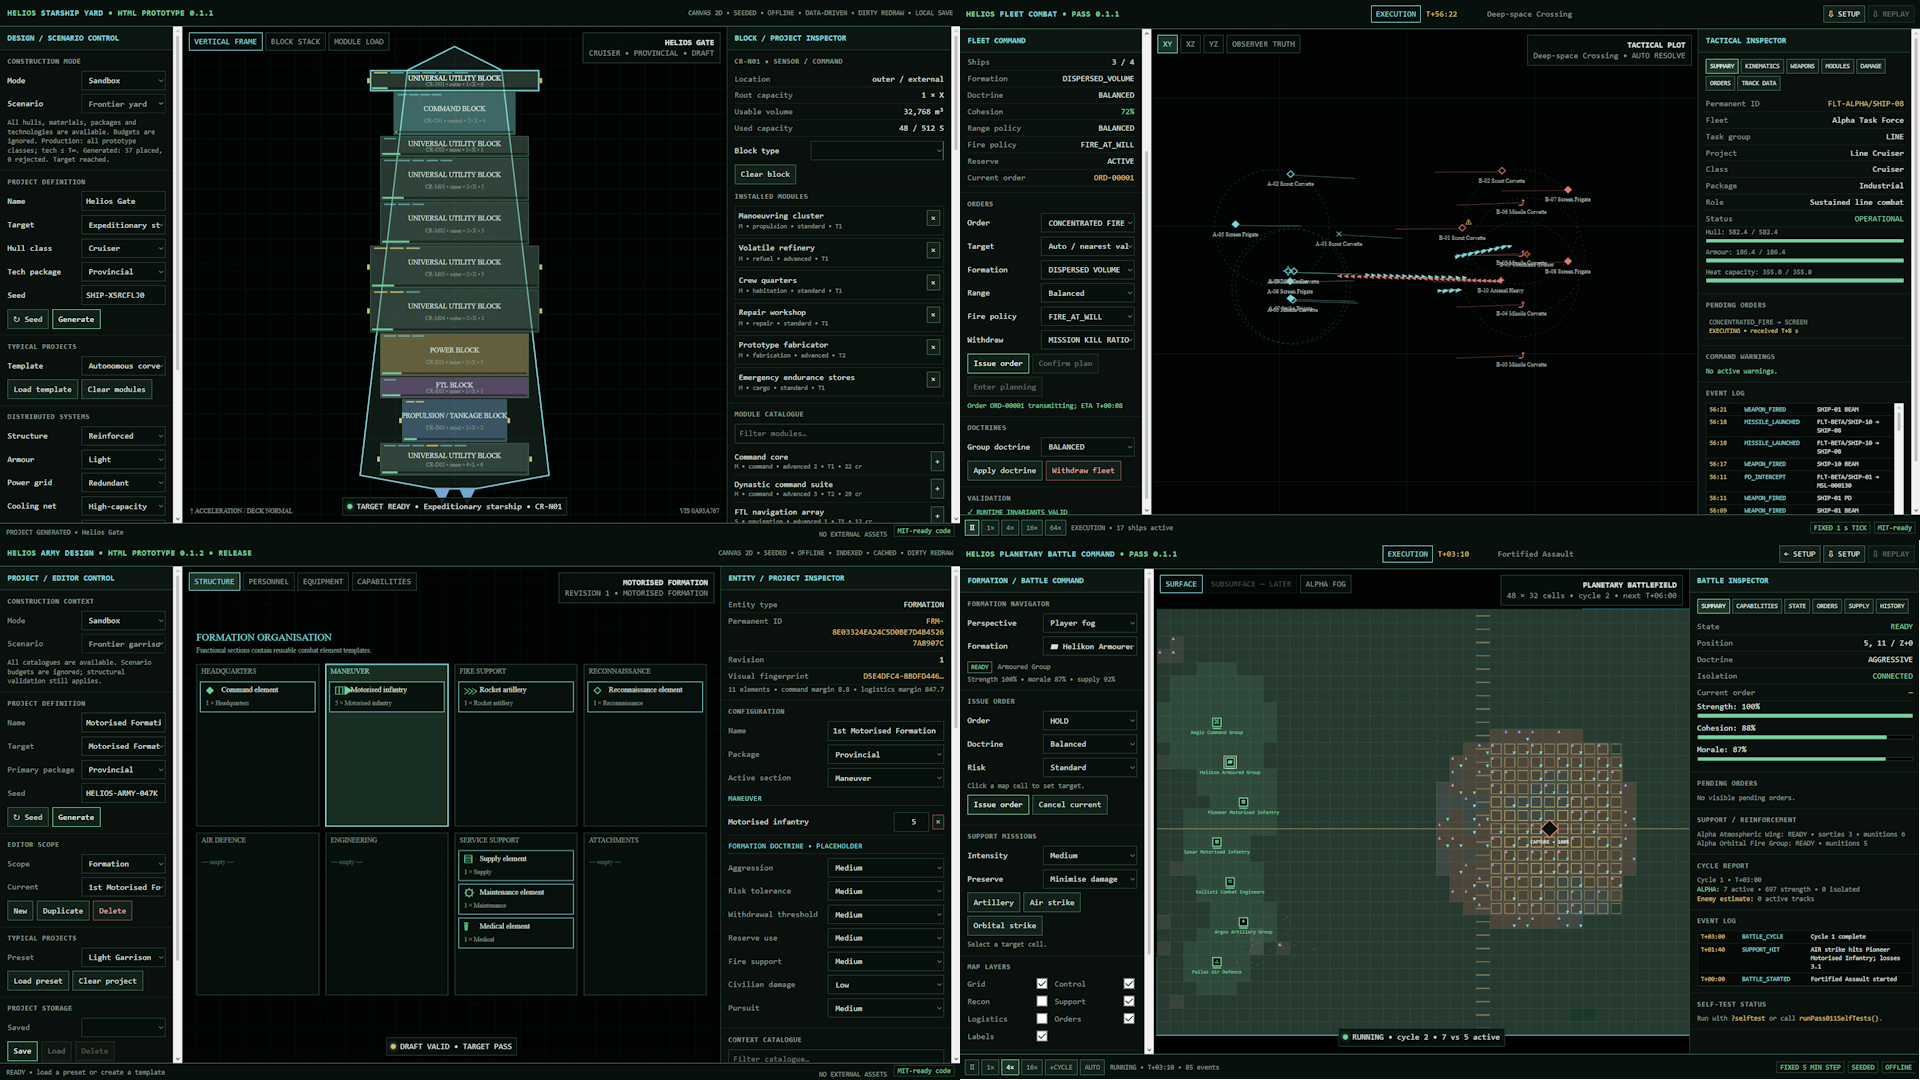Toggle the AUTO cycle button
Image resolution: width=1920 pixels, height=1080 pixels.
pos(1092,1067)
